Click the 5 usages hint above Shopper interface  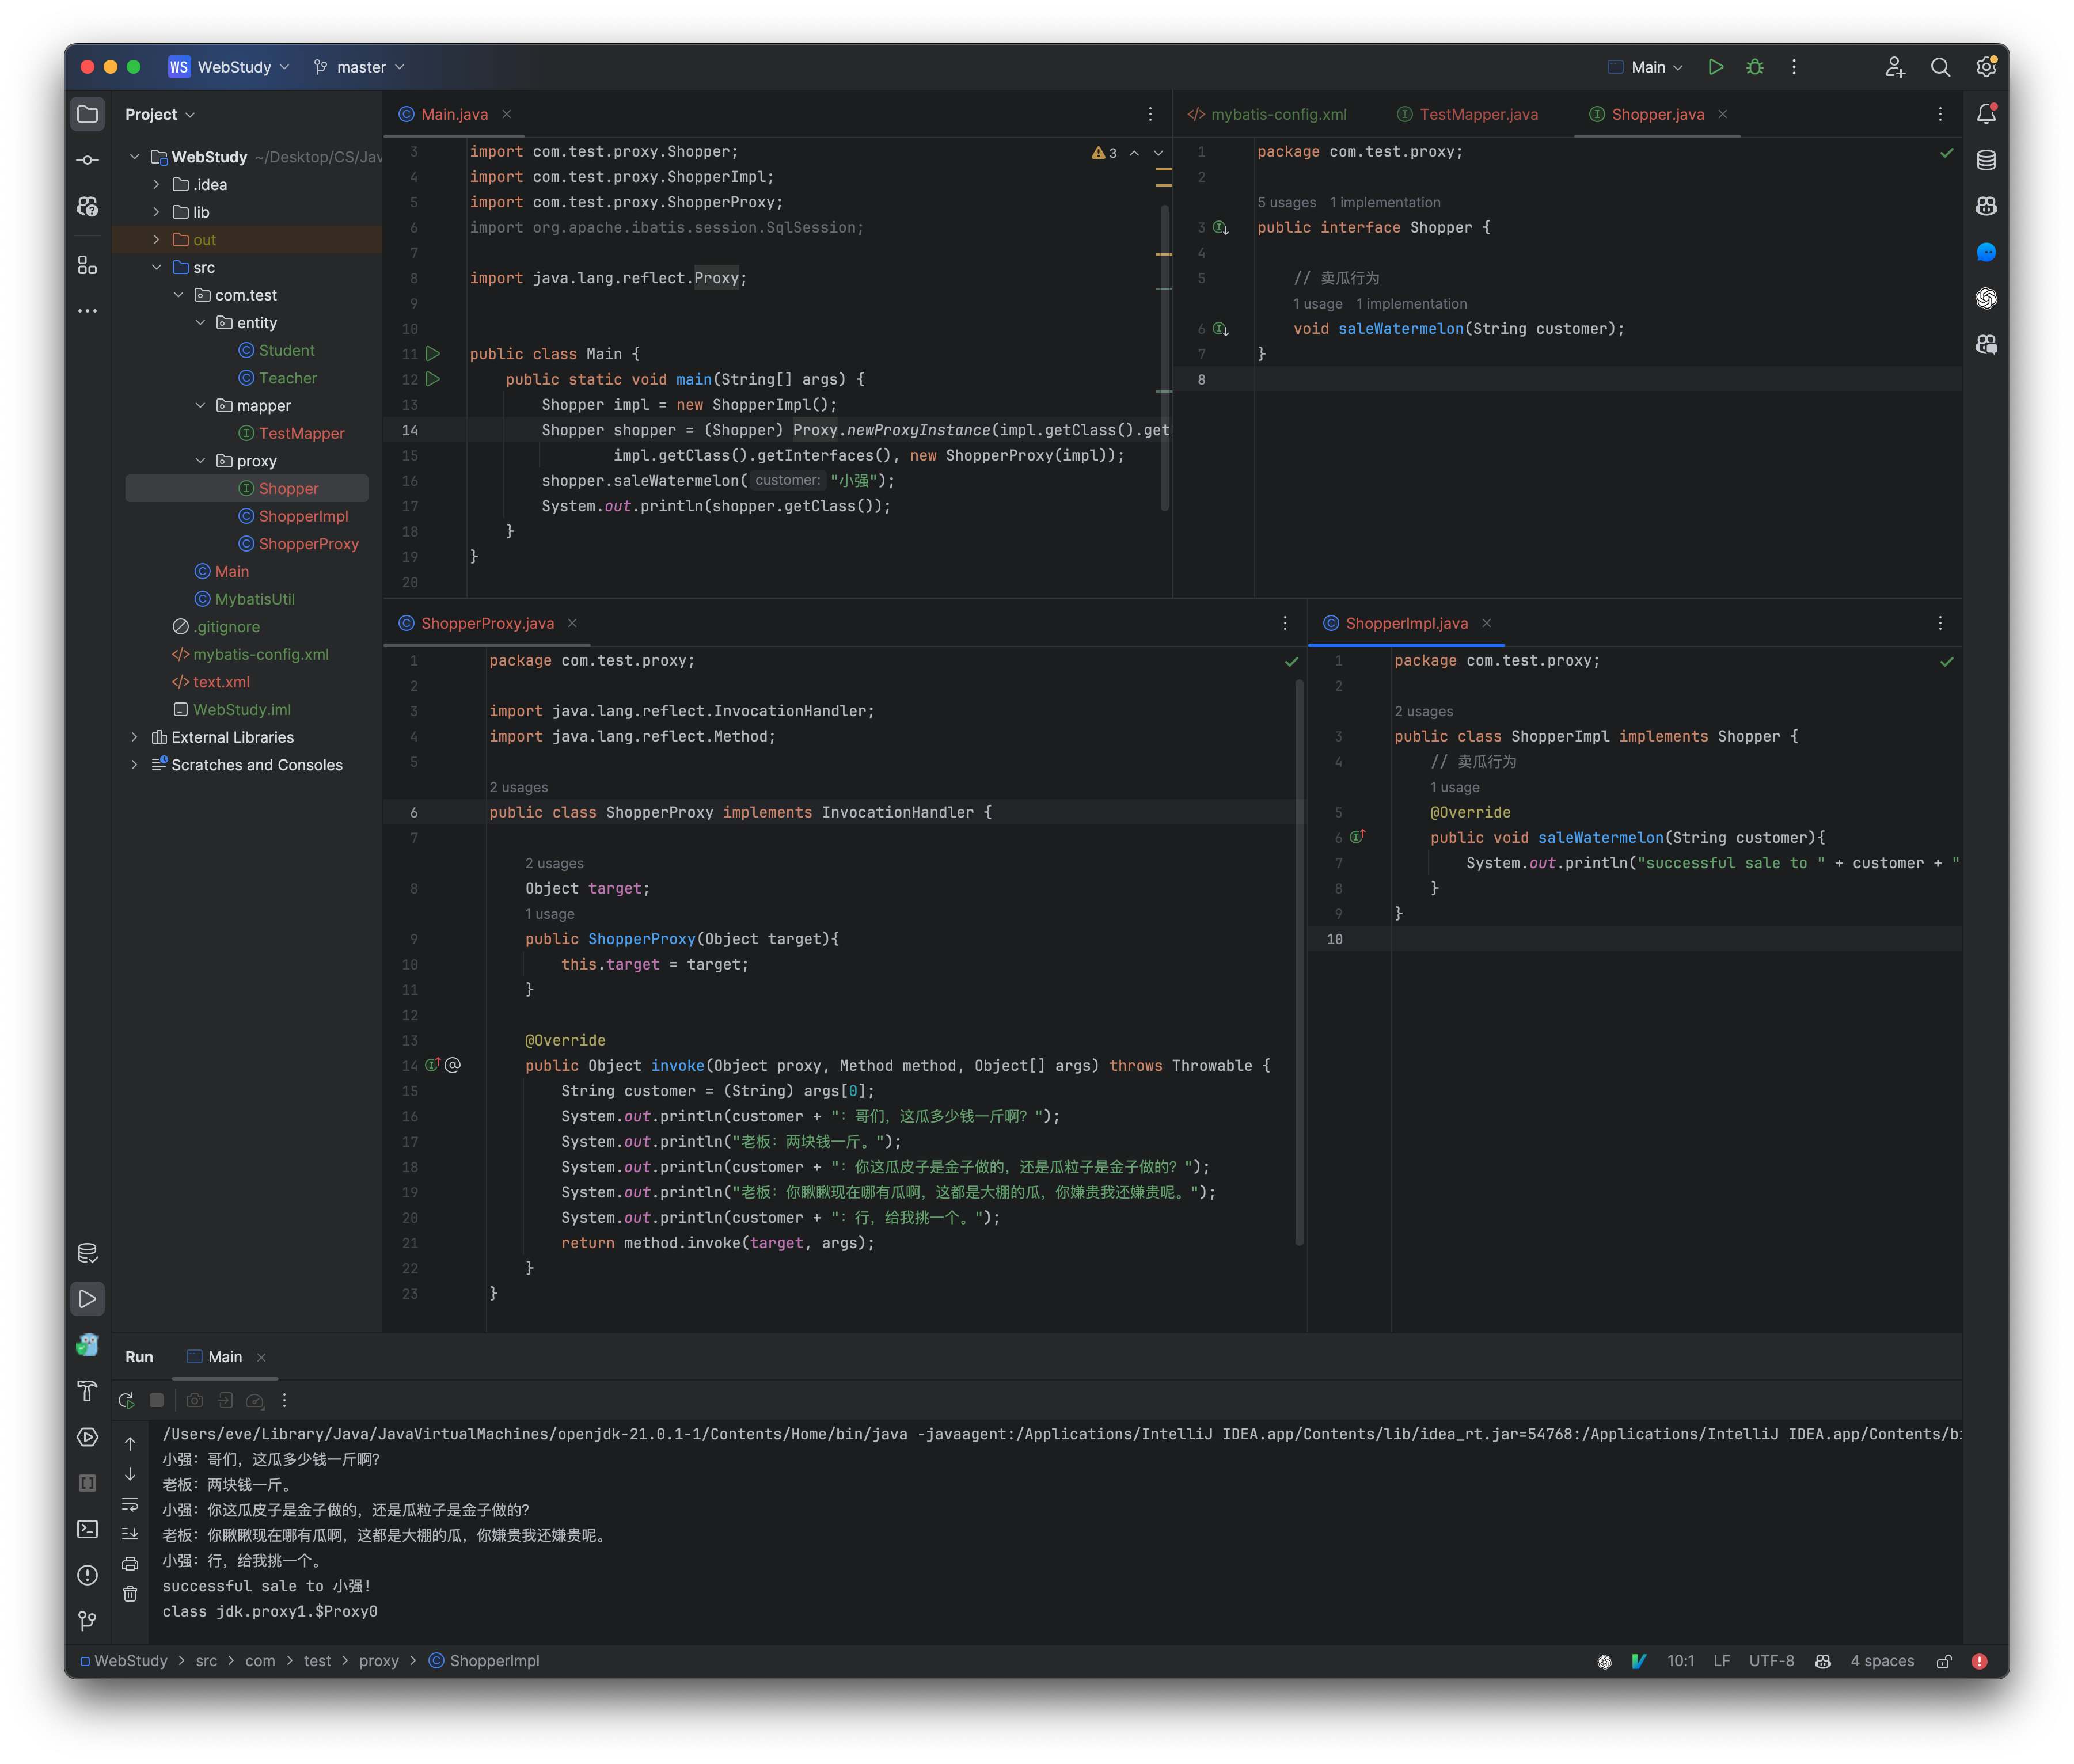1286,202
